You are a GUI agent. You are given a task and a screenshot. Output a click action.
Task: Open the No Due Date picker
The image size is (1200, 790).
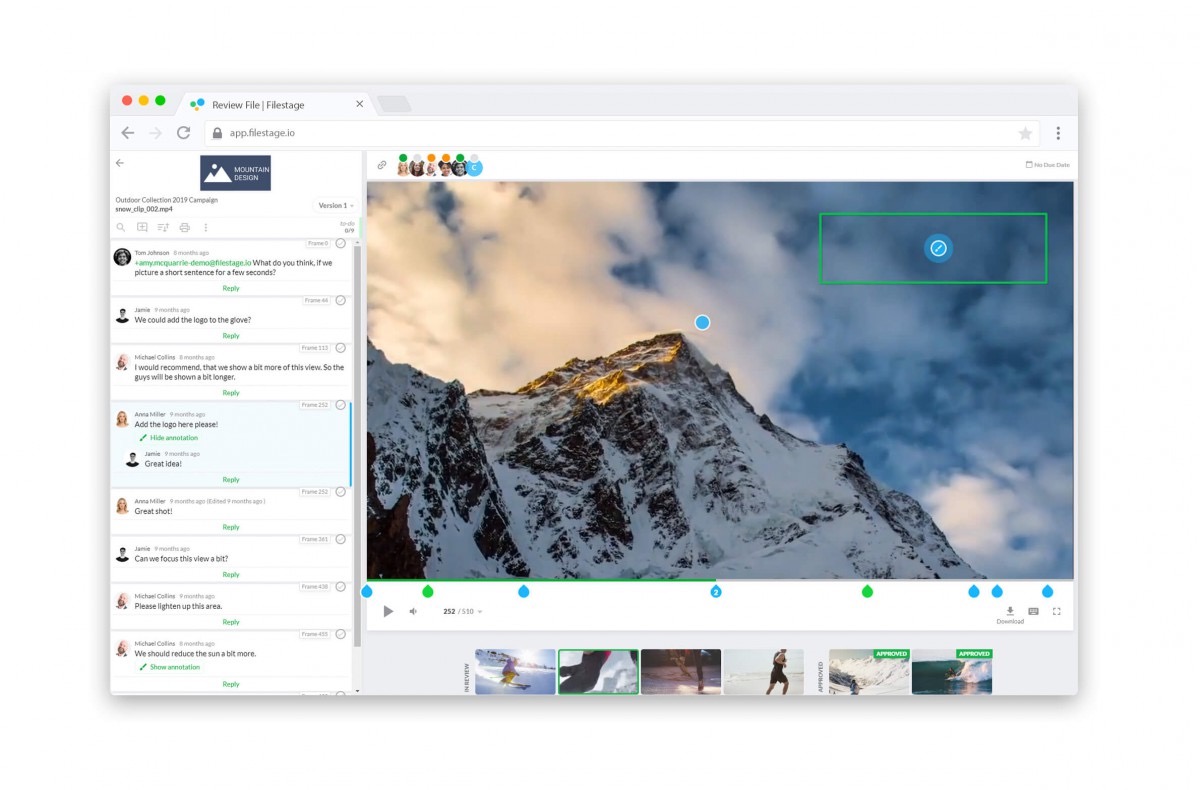click(x=1048, y=164)
